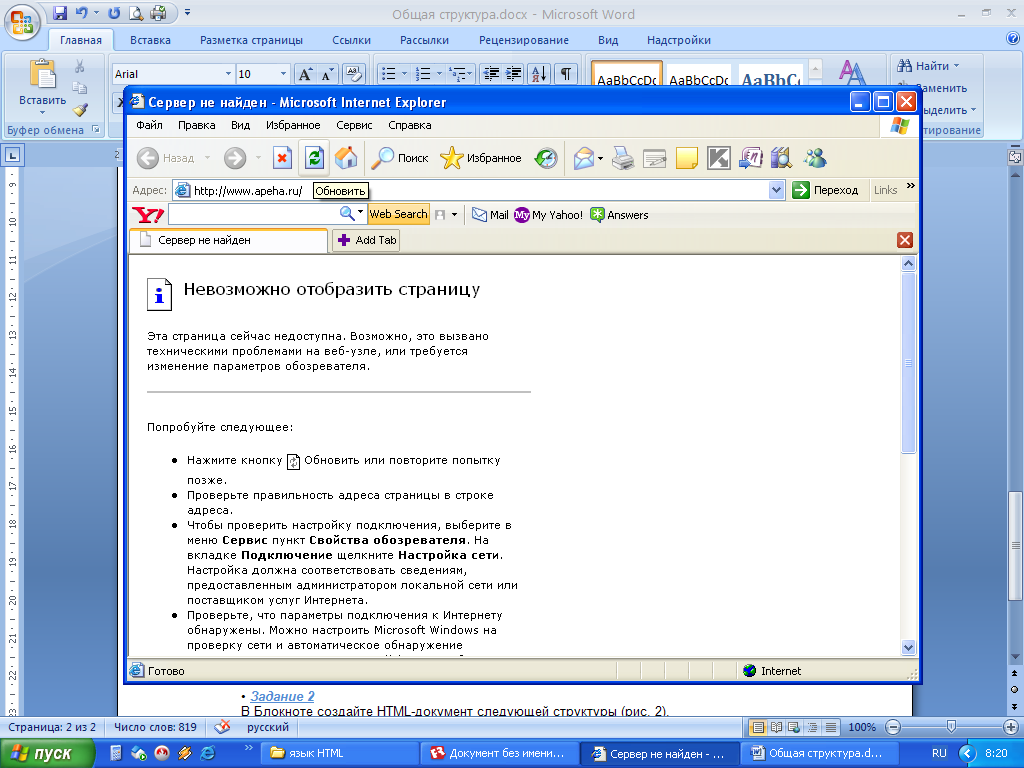Click the zoom in plus button in Word
Image resolution: width=1024 pixels, height=768 pixels.
pyautogui.click(x=1010, y=727)
